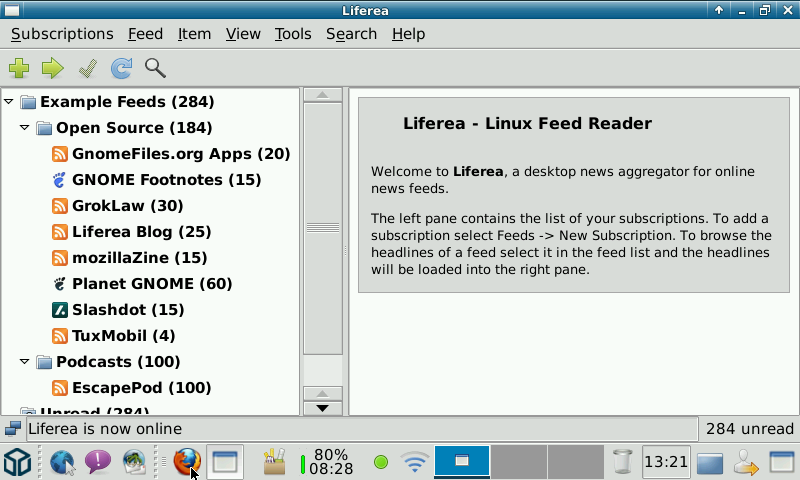This screenshot has height=480, width=800.
Task: Click the Planet GNOME foot icon
Action: pos(60,284)
